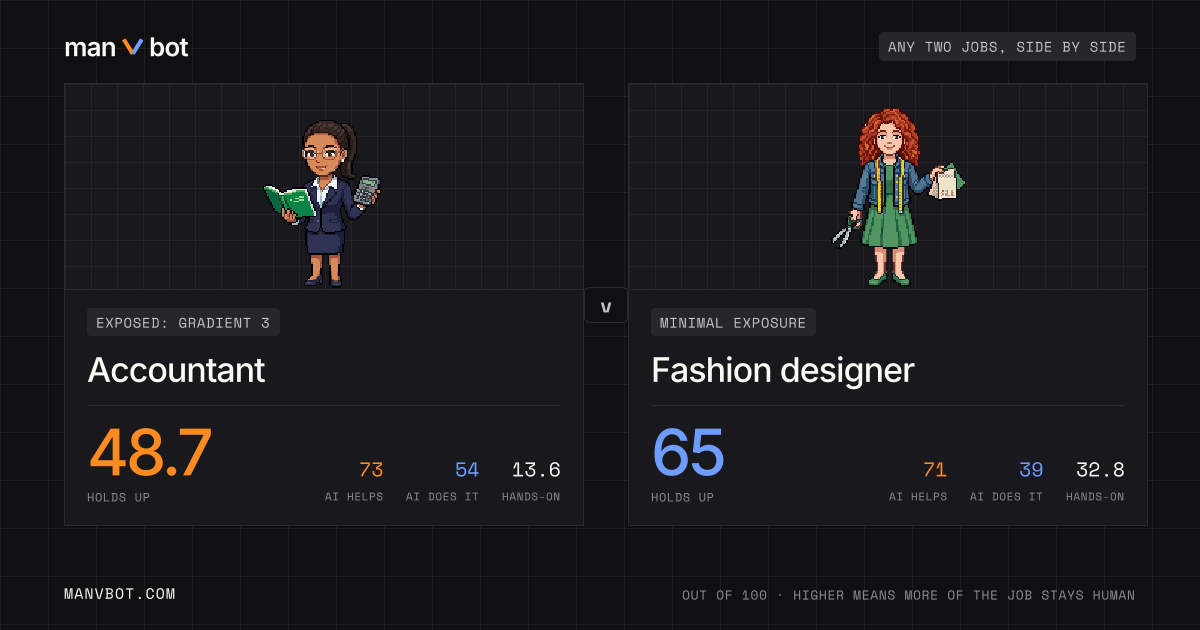Click the 'ANY TWO JOBS, SIDE BY SIDE' tag
The height and width of the screenshot is (630, 1200).
tap(1007, 47)
